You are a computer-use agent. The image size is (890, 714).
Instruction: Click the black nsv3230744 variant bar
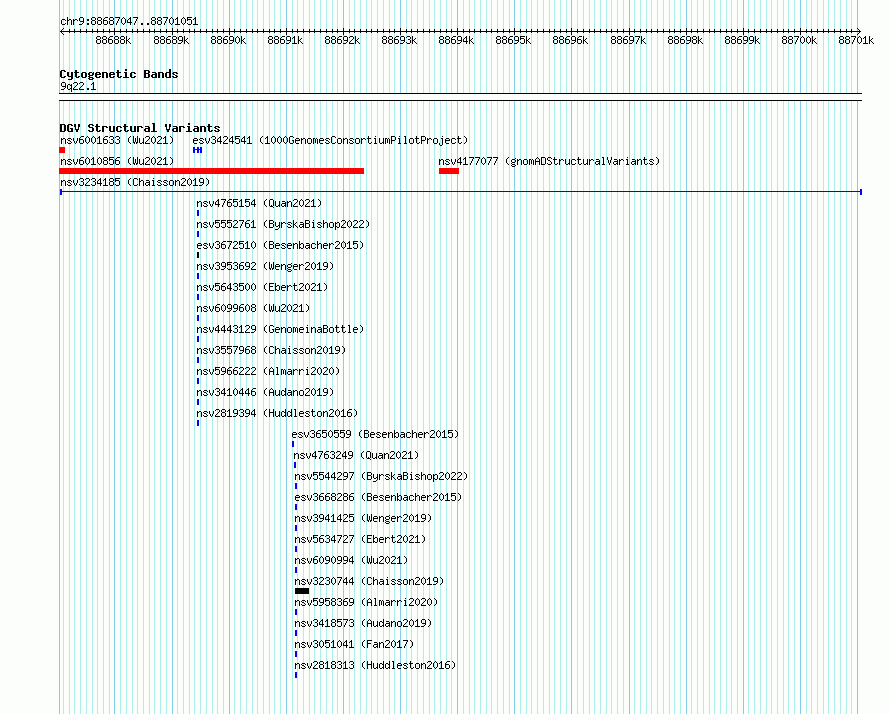[302, 591]
